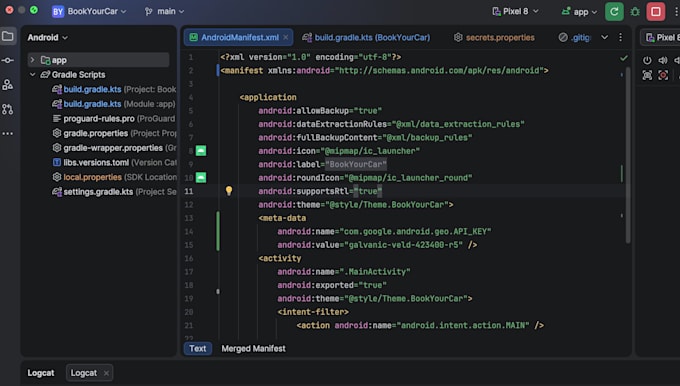The width and height of the screenshot is (680, 386).
Task: Click the emulator volume up icon
Action: [x=663, y=60]
